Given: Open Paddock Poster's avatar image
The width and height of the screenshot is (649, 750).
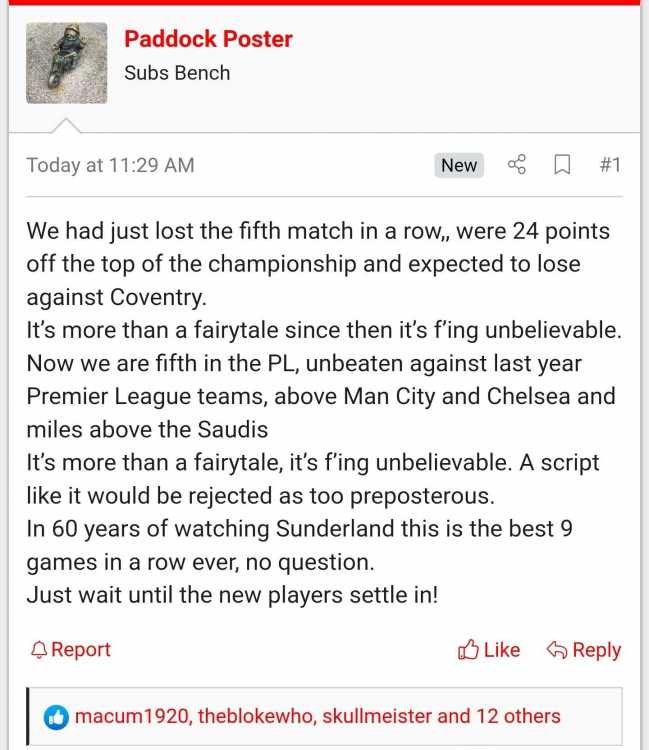Looking at the screenshot, I should click(x=66, y=63).
